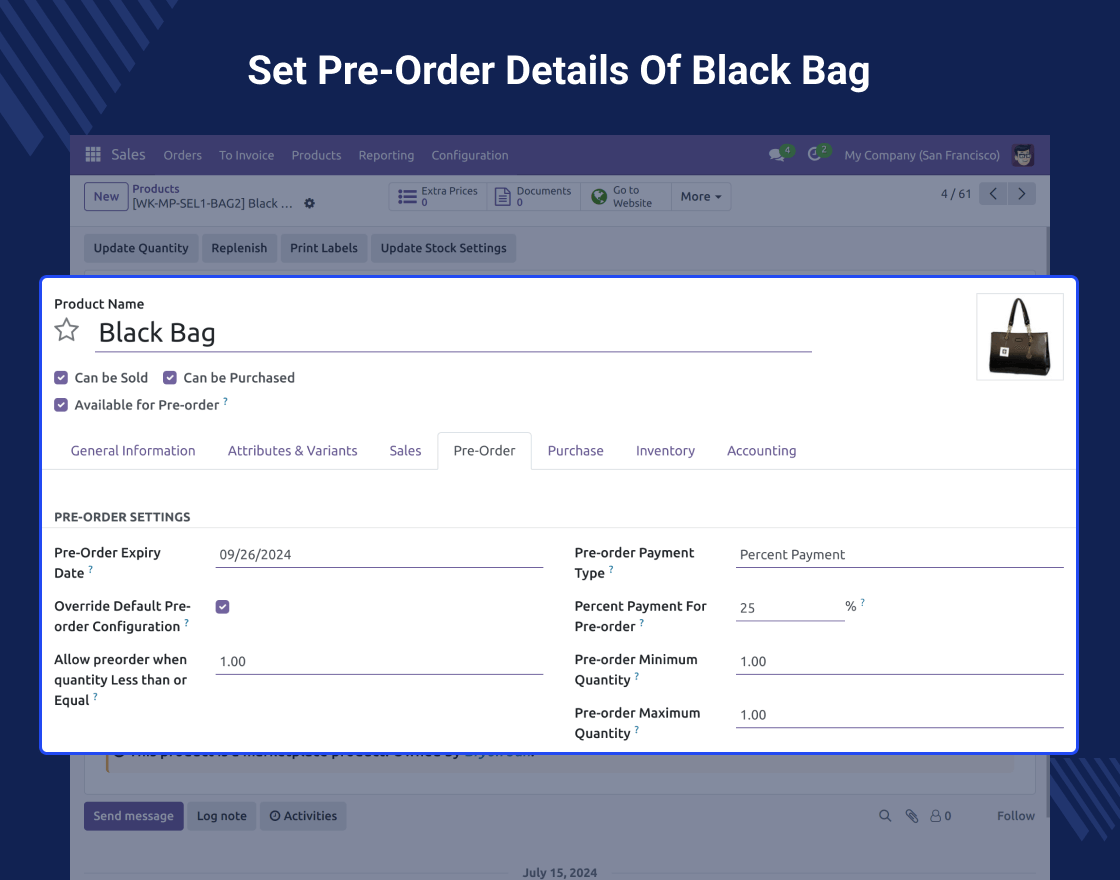Image resolution: width=1120 pixels, height=880 pixels.
Task: Click Send message button
Action: pos(134,816)
